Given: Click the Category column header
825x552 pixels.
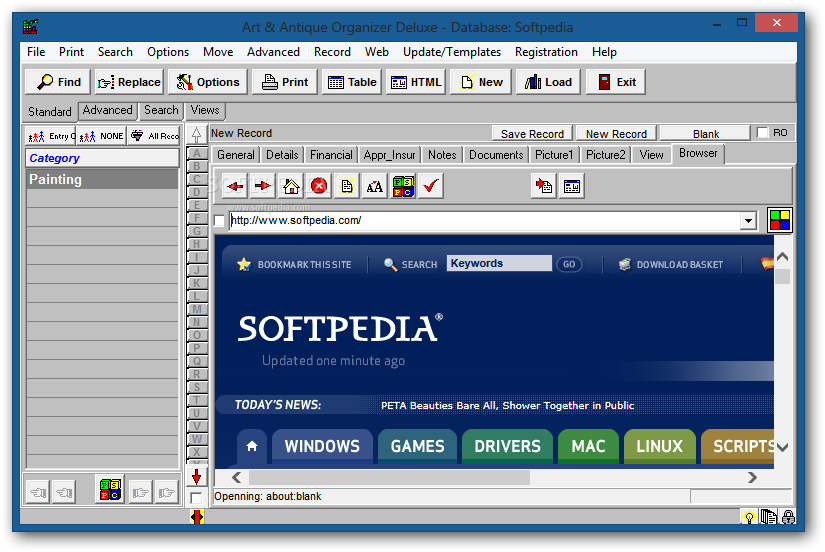Looking at the screenshot, I should [x=102, y=158].
